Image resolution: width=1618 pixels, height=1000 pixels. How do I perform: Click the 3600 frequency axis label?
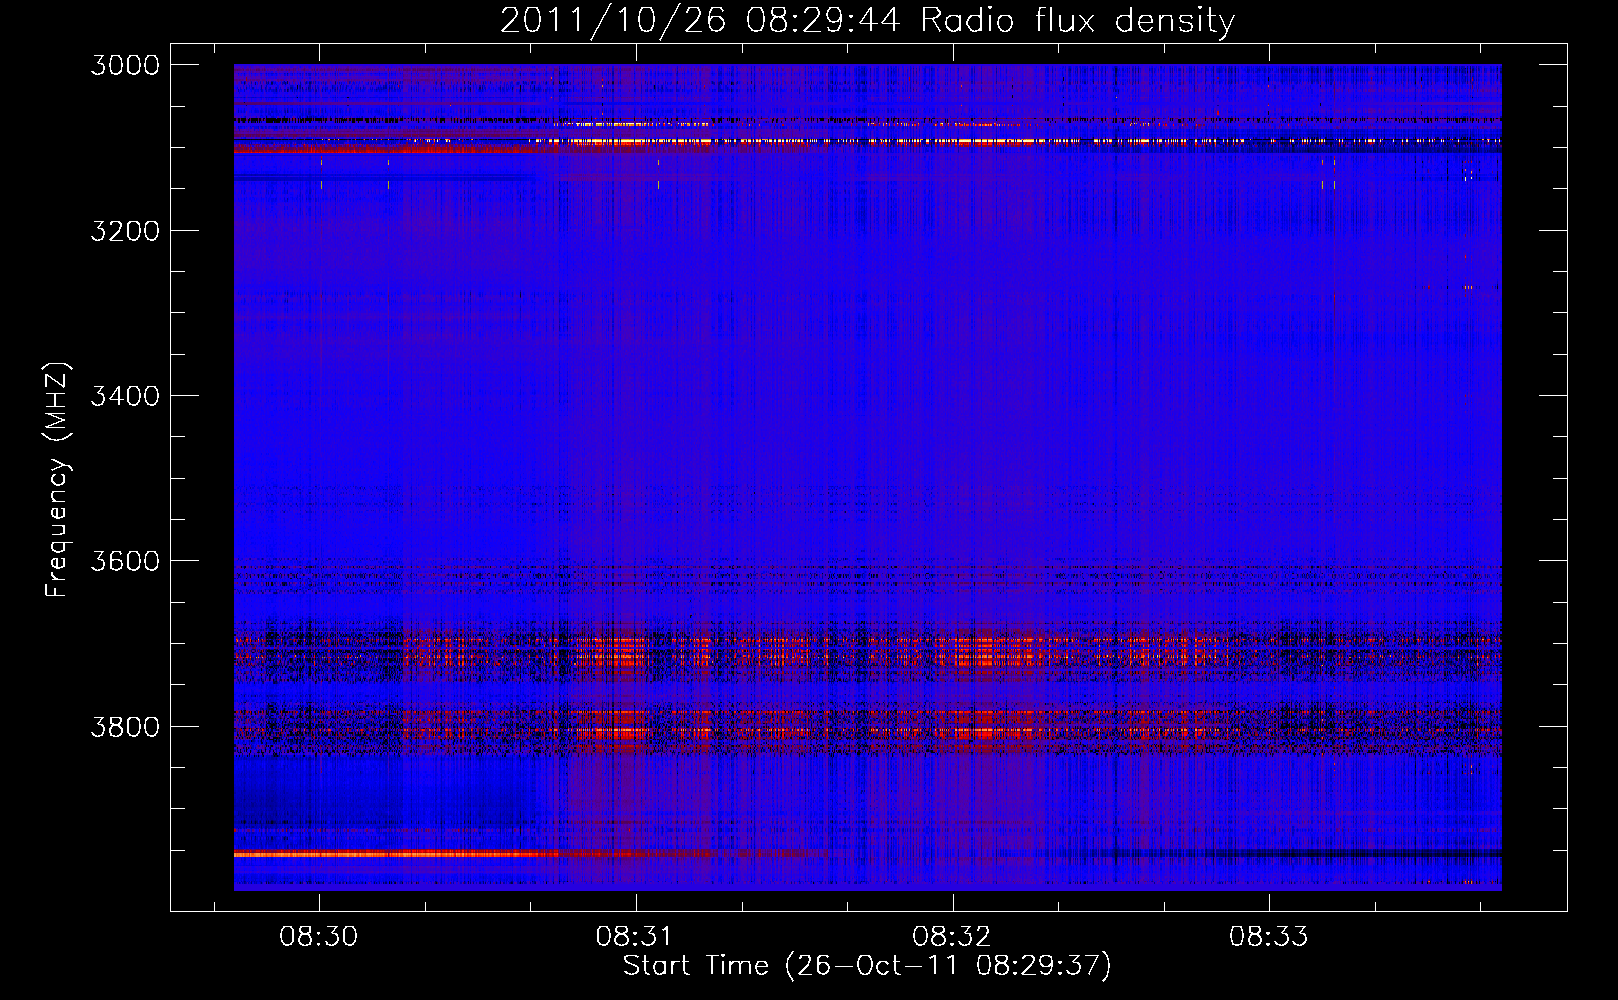pyautogui.click(x=125, y=561)
